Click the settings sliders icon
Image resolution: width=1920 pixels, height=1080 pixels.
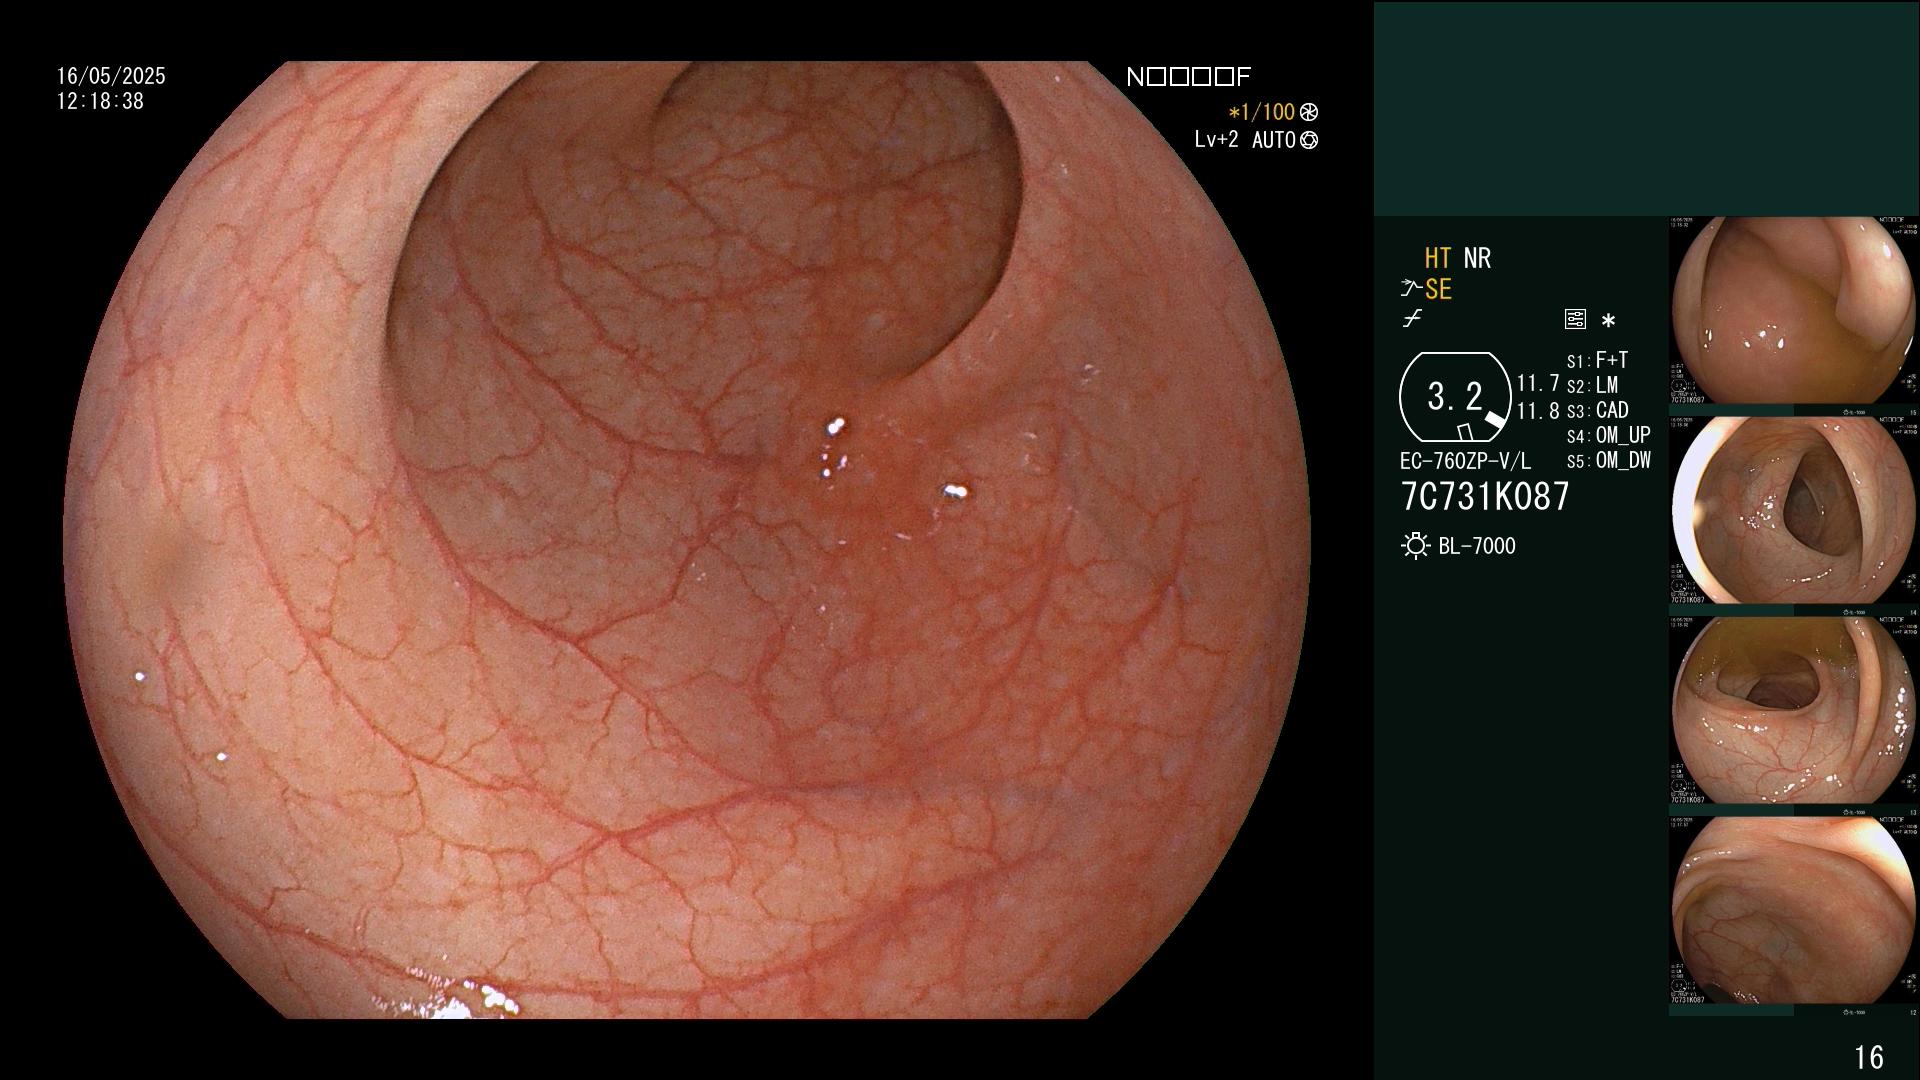[1575, 320]
